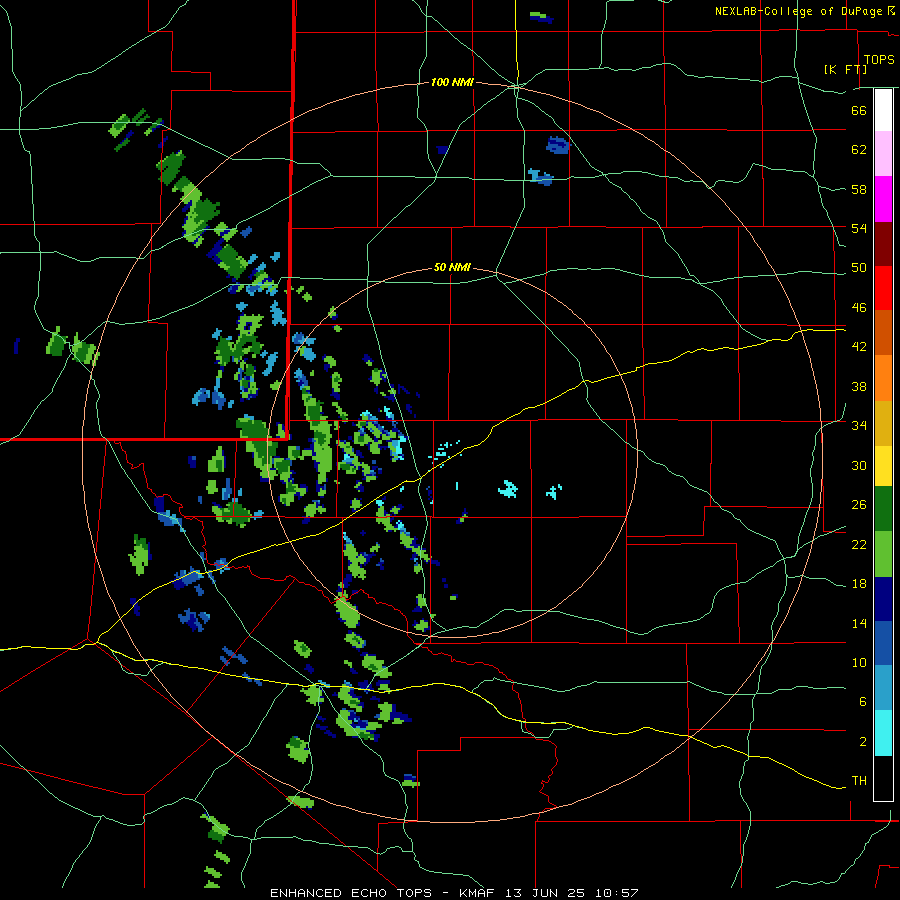Click the legend value 34

tap(859, 426)
